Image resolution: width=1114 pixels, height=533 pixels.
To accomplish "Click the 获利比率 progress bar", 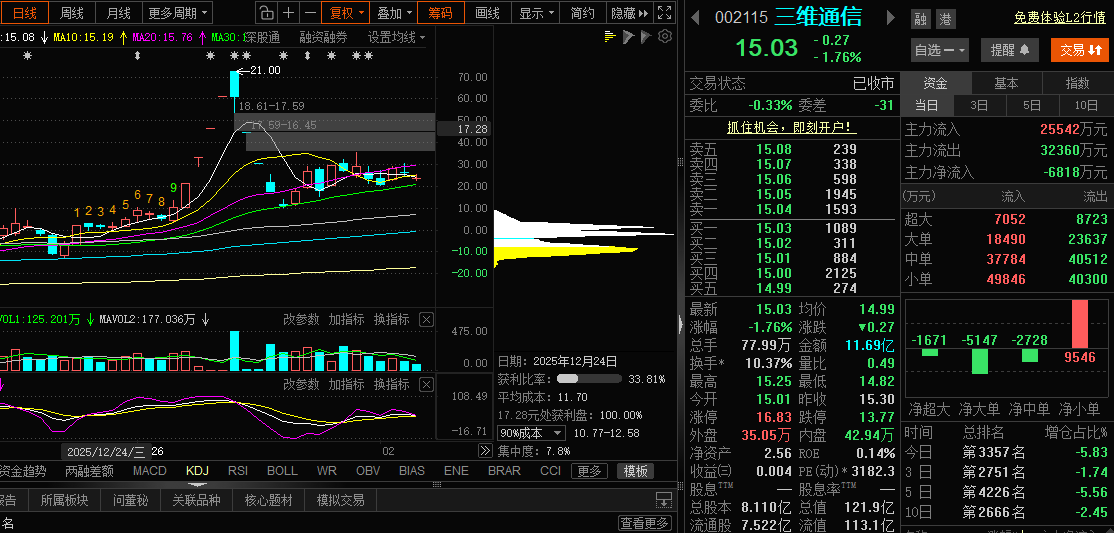I will [589, 379].
